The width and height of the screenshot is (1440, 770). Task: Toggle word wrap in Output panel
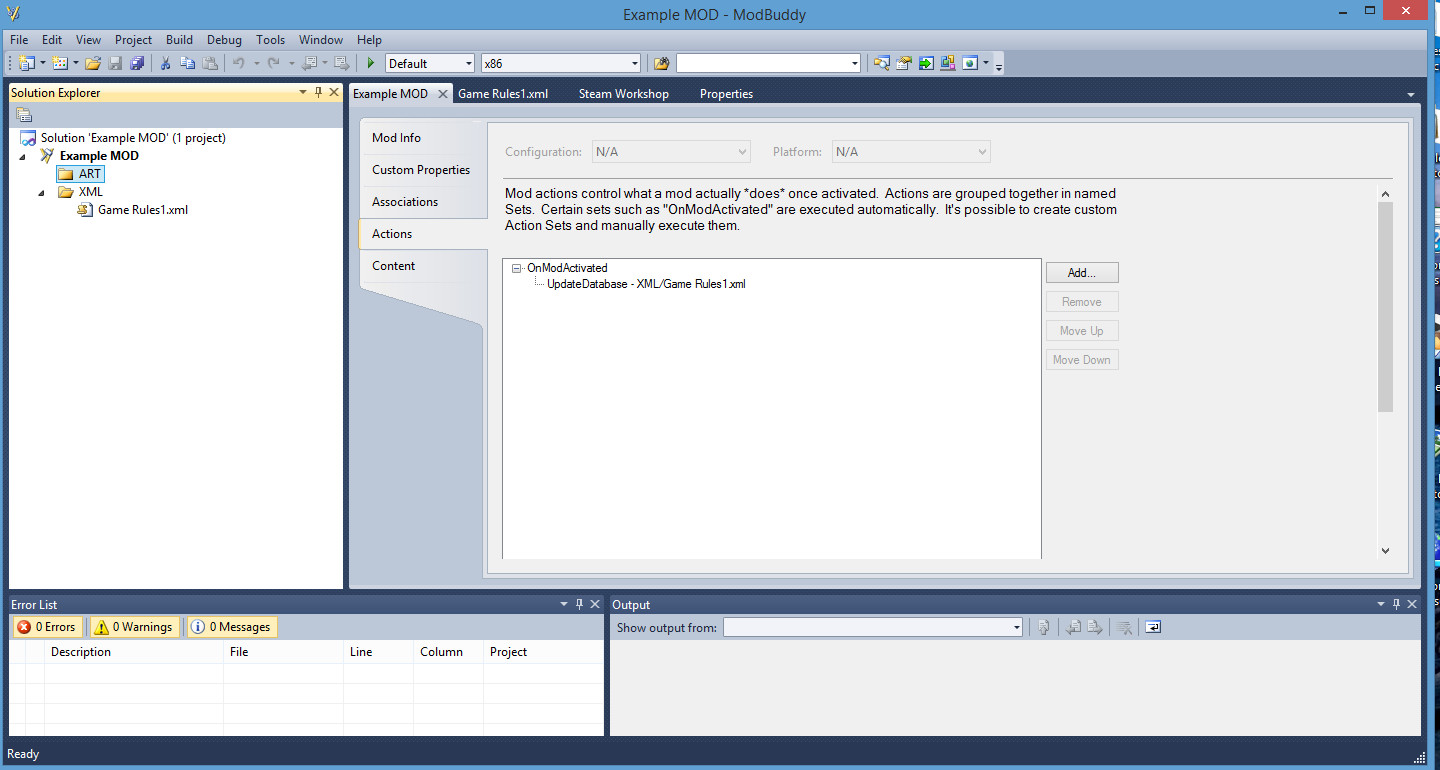[x=1153, y=627]
